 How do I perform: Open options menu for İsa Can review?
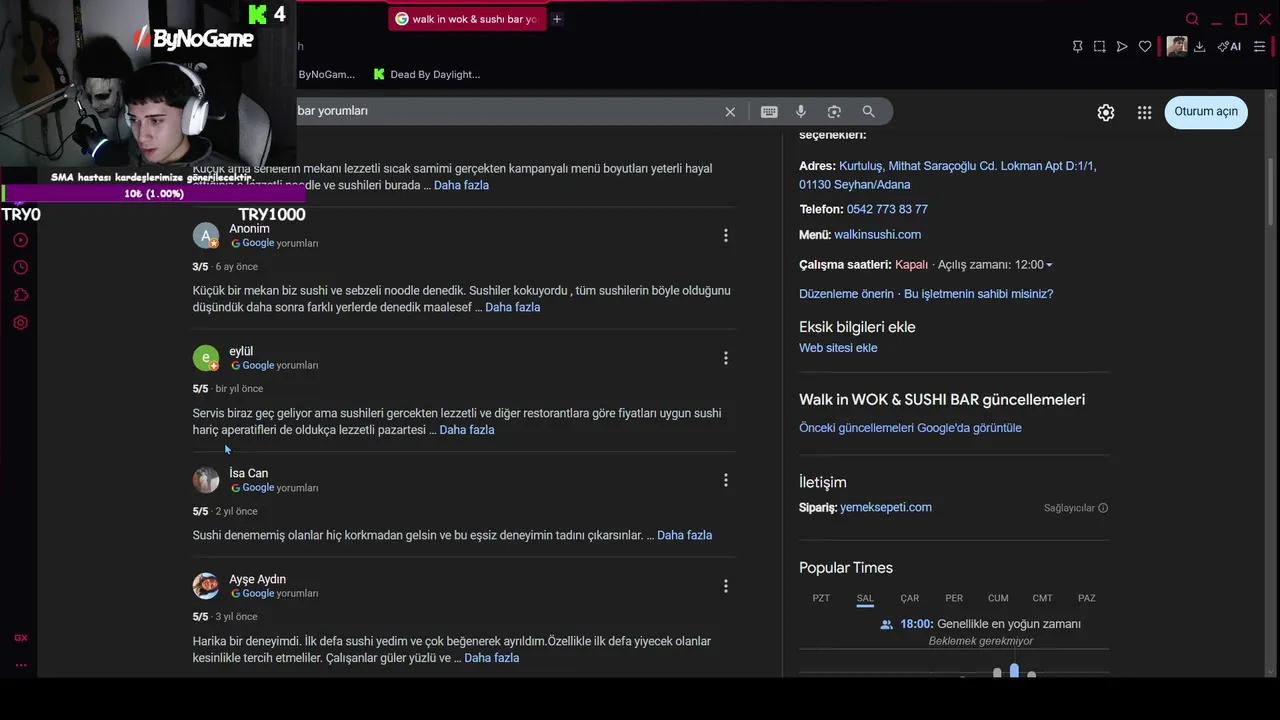[726, 480]
